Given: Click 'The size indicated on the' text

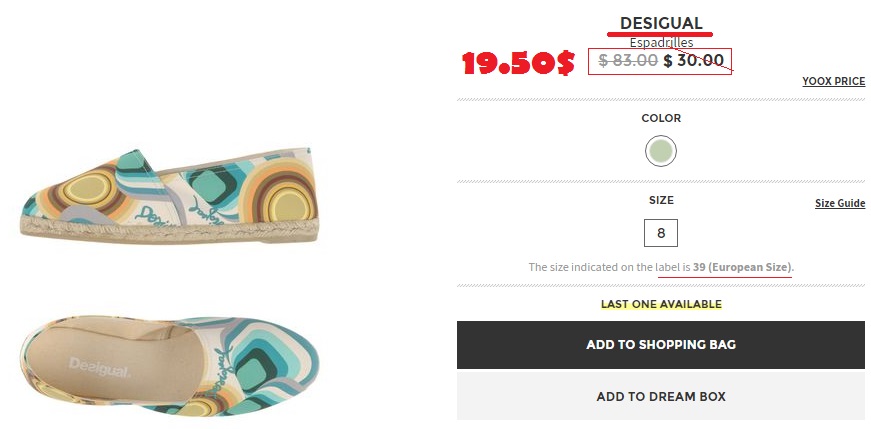Looking at the screenshot, I should 591,268.
